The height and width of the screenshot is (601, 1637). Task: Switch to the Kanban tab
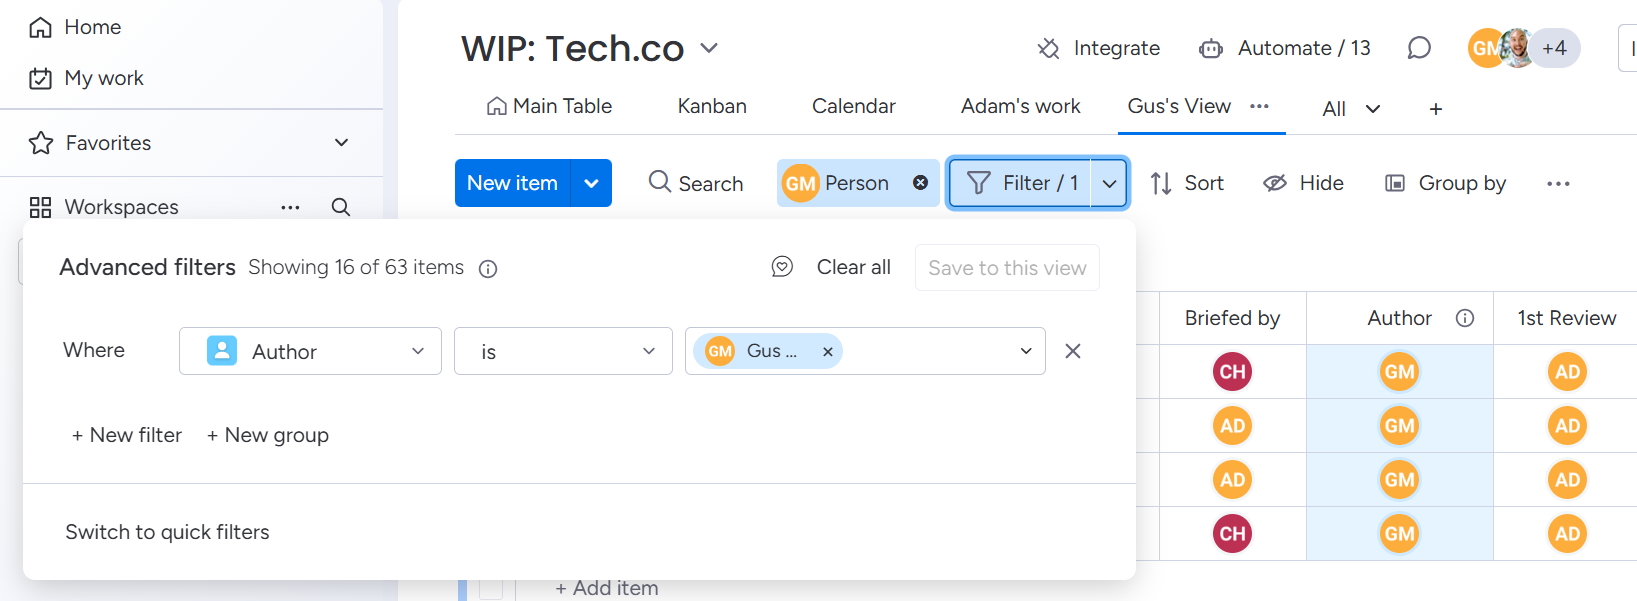pos(712,106)
